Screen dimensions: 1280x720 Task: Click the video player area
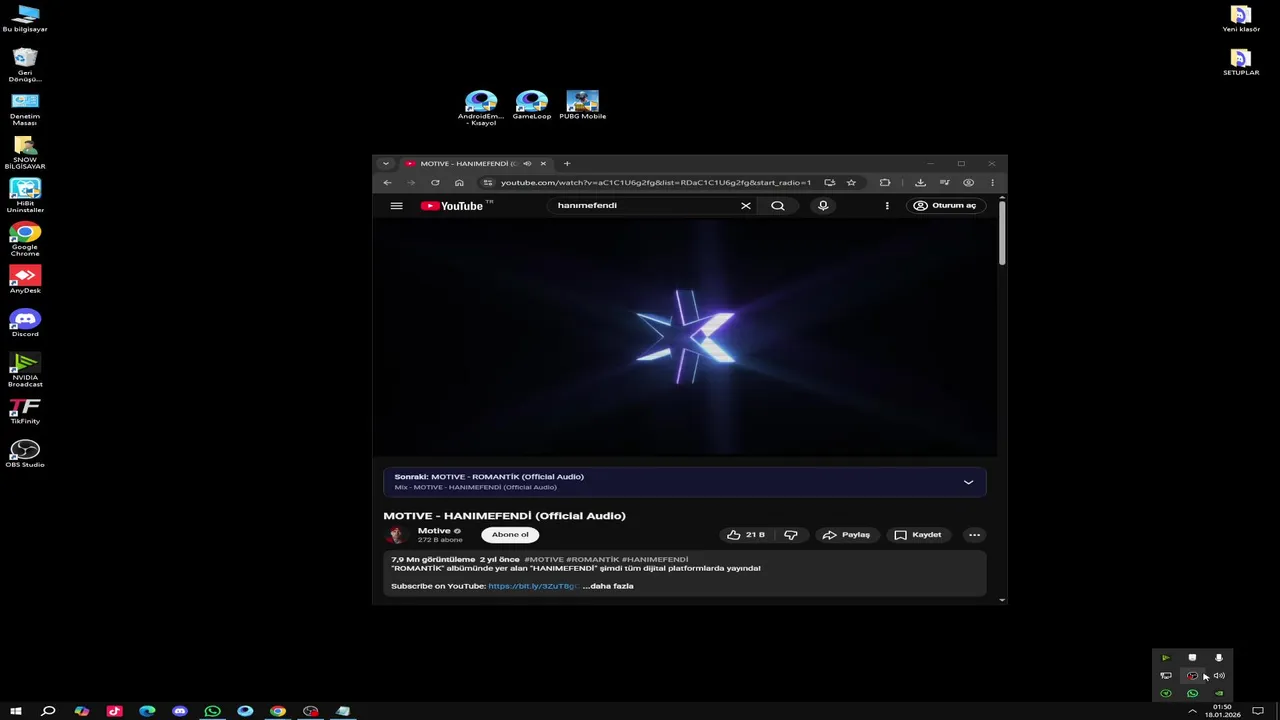click(685, 337)
